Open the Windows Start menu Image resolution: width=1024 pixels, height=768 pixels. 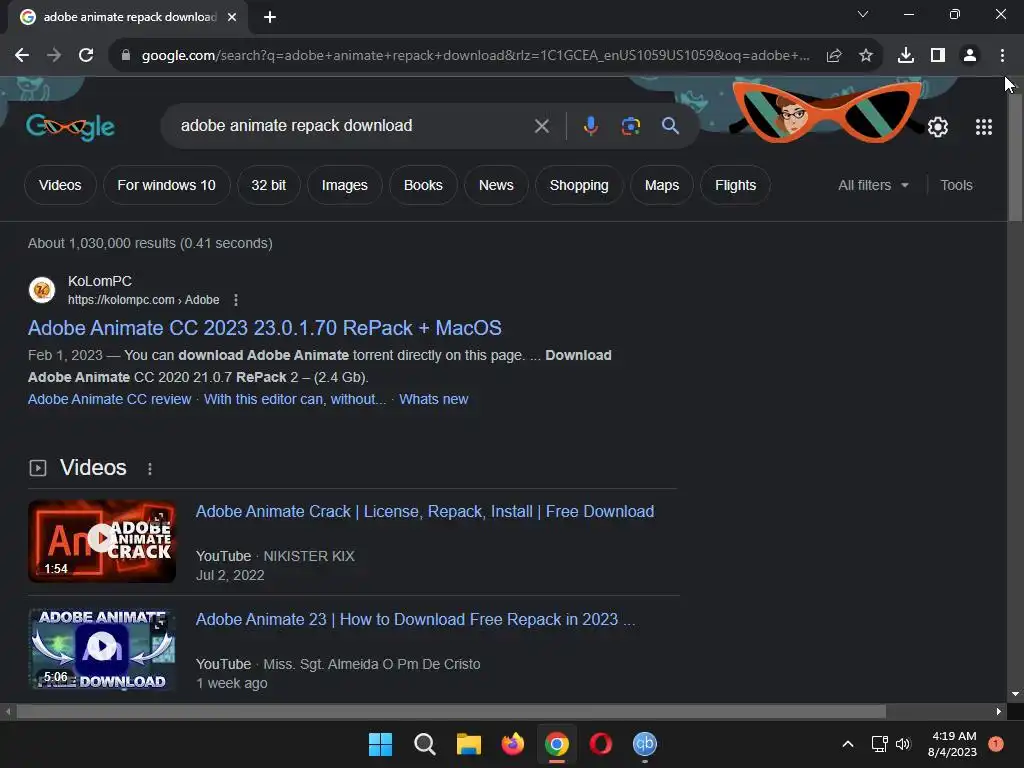380,744
